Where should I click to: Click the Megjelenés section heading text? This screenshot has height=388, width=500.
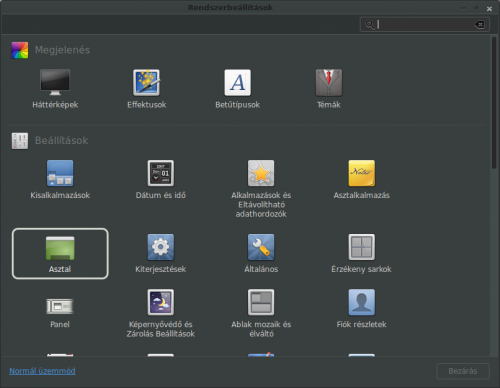coord(62,50)
